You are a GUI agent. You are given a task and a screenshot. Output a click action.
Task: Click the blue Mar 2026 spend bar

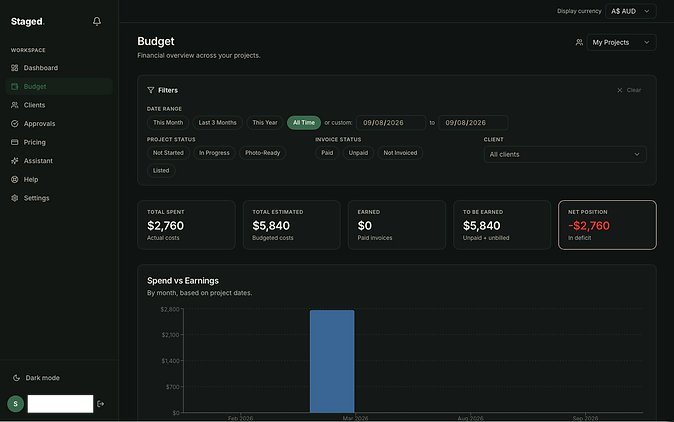332,361
